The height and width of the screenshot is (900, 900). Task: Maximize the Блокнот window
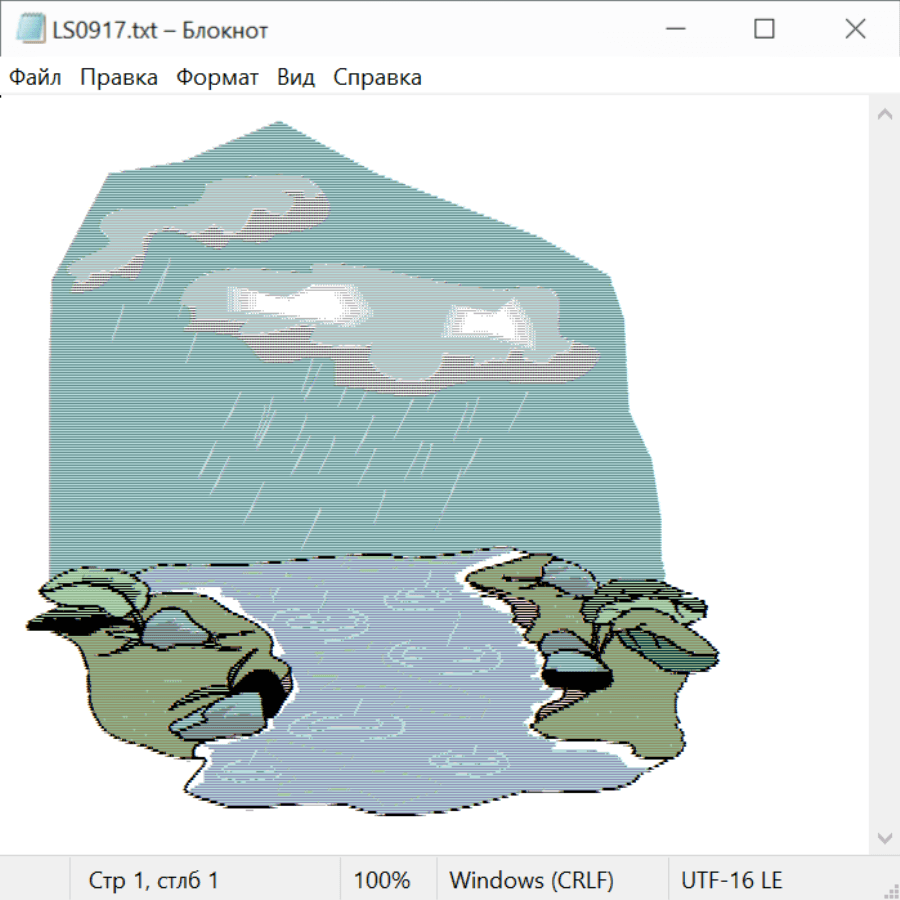(764, 30)
